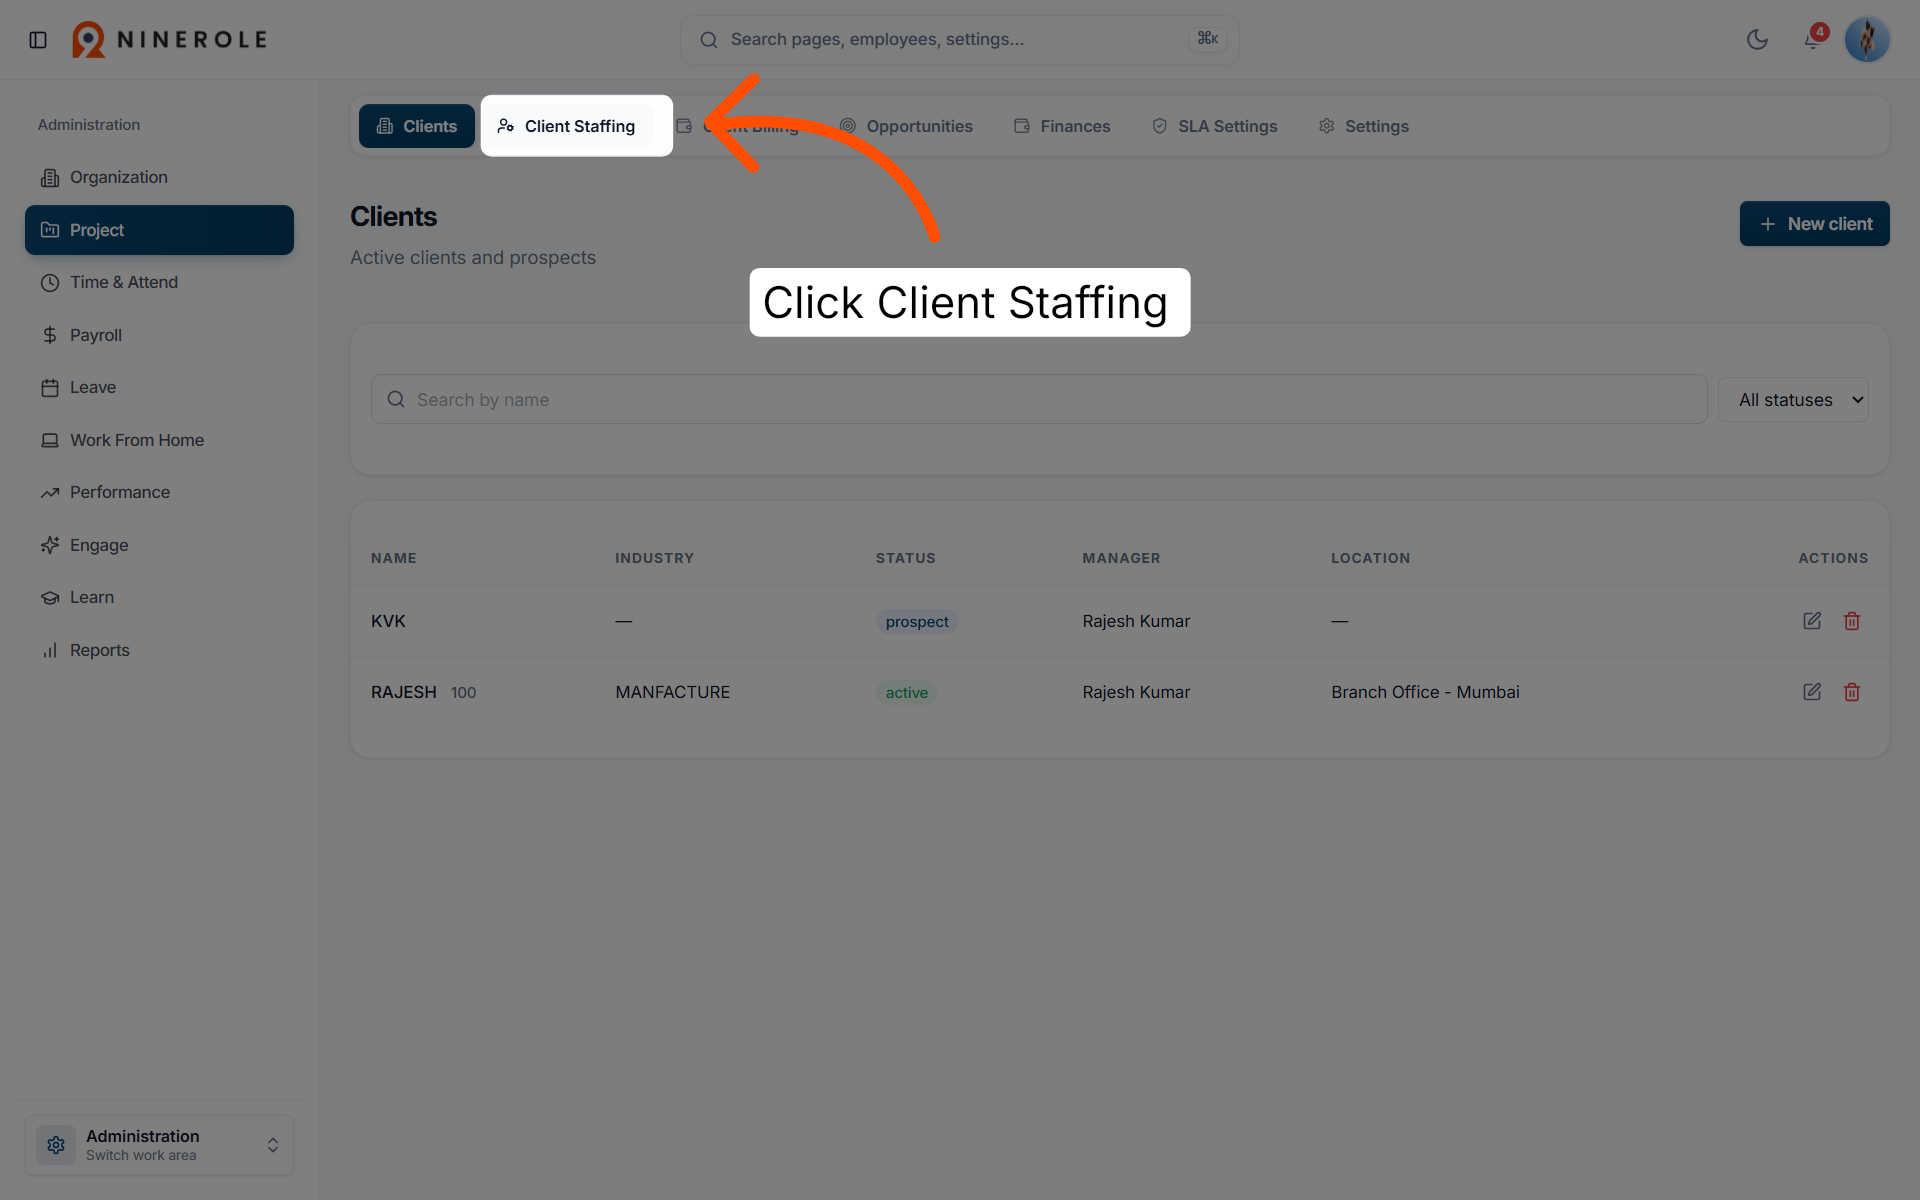Image resolution: width=1920 pixels, height=1200 pixels.
Task: Click the Ninerole logo
Action: pos(170,40)
